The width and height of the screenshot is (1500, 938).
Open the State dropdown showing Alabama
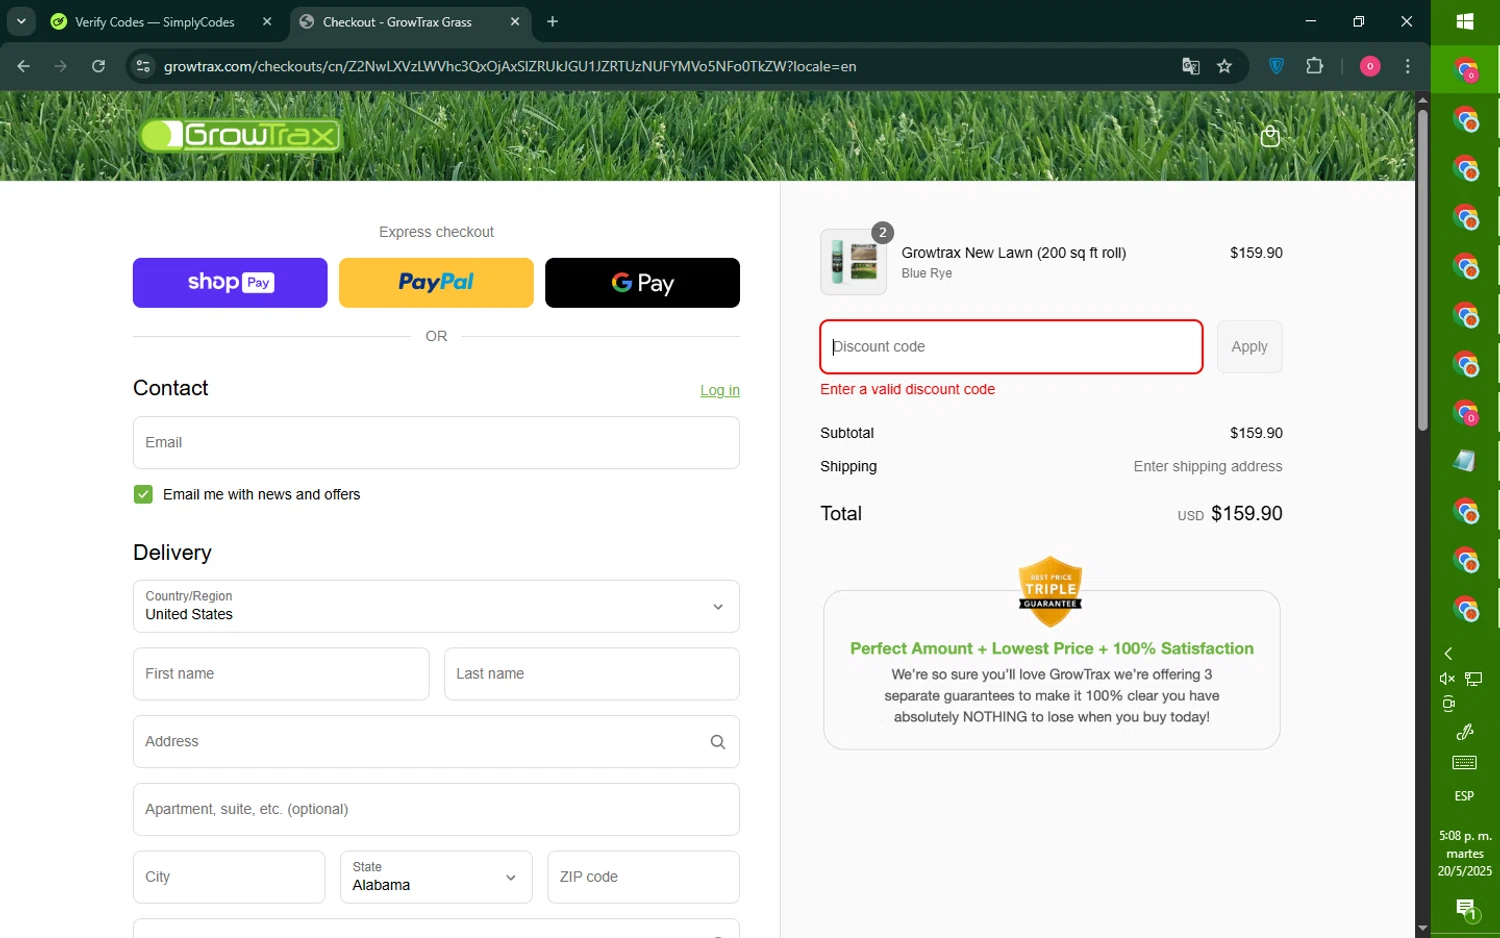(x=436, y=877)
